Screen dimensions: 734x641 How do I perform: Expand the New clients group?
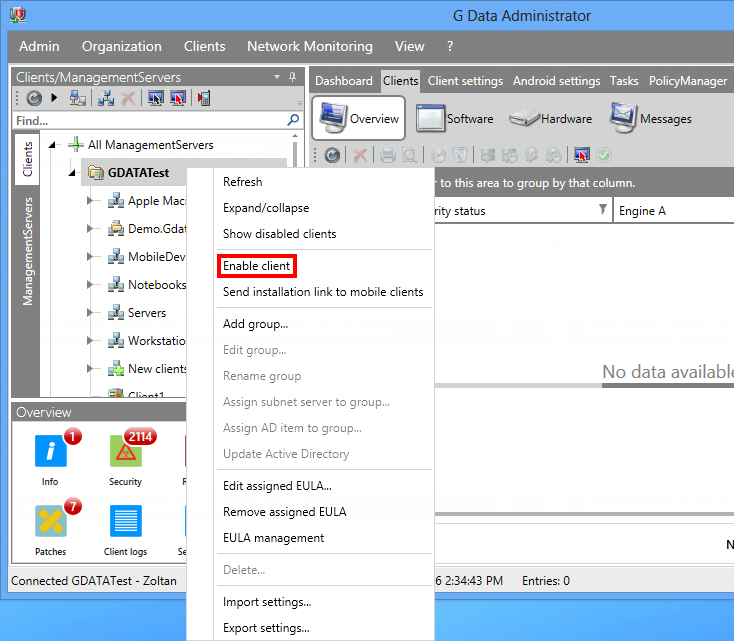click(x=89, y=369)
